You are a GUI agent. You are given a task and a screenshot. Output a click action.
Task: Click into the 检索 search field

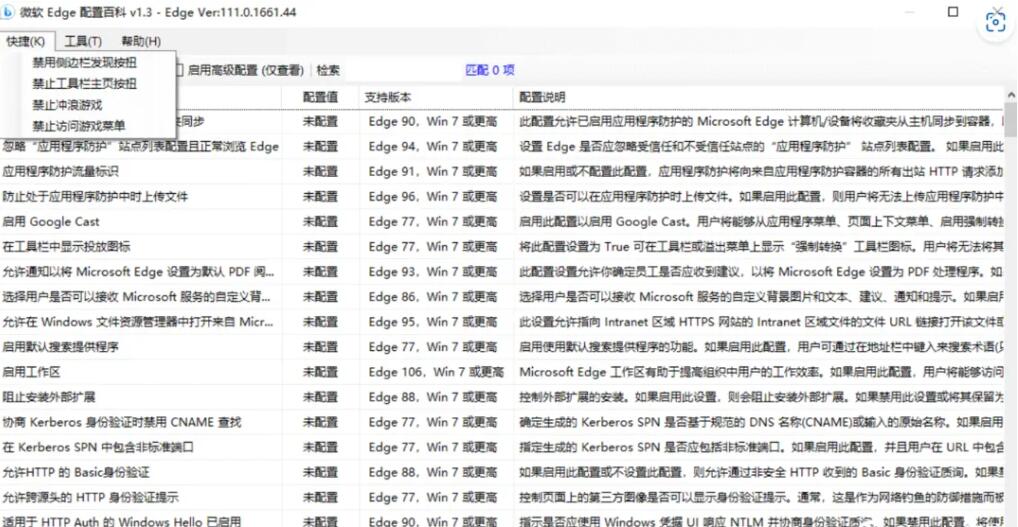pos(403,70)
